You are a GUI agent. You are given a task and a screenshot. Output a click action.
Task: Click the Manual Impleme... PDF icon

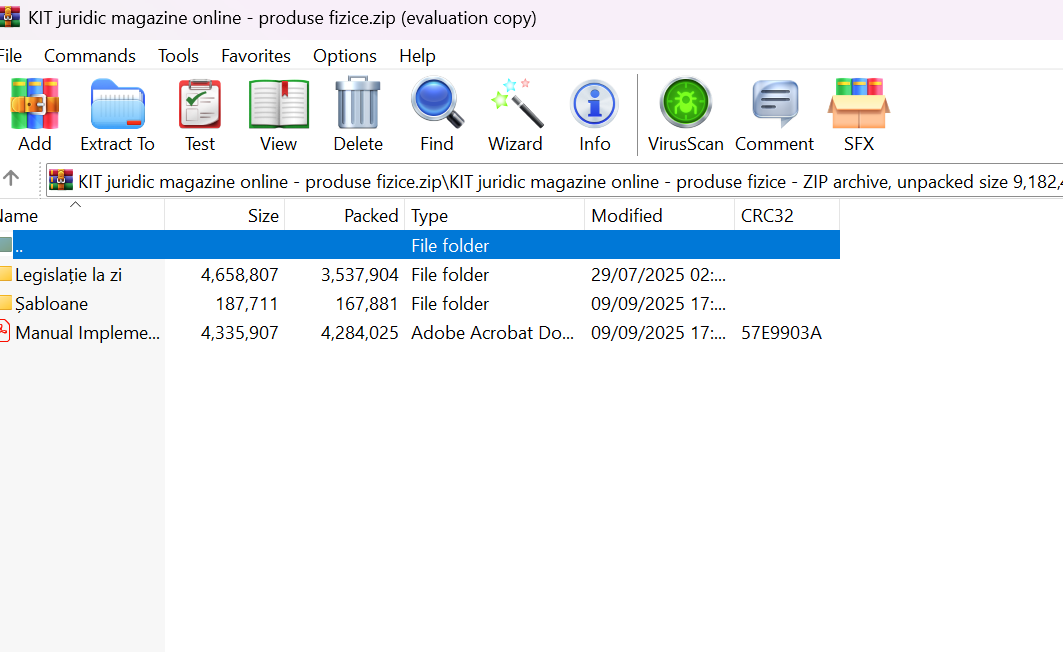[5, 332]
